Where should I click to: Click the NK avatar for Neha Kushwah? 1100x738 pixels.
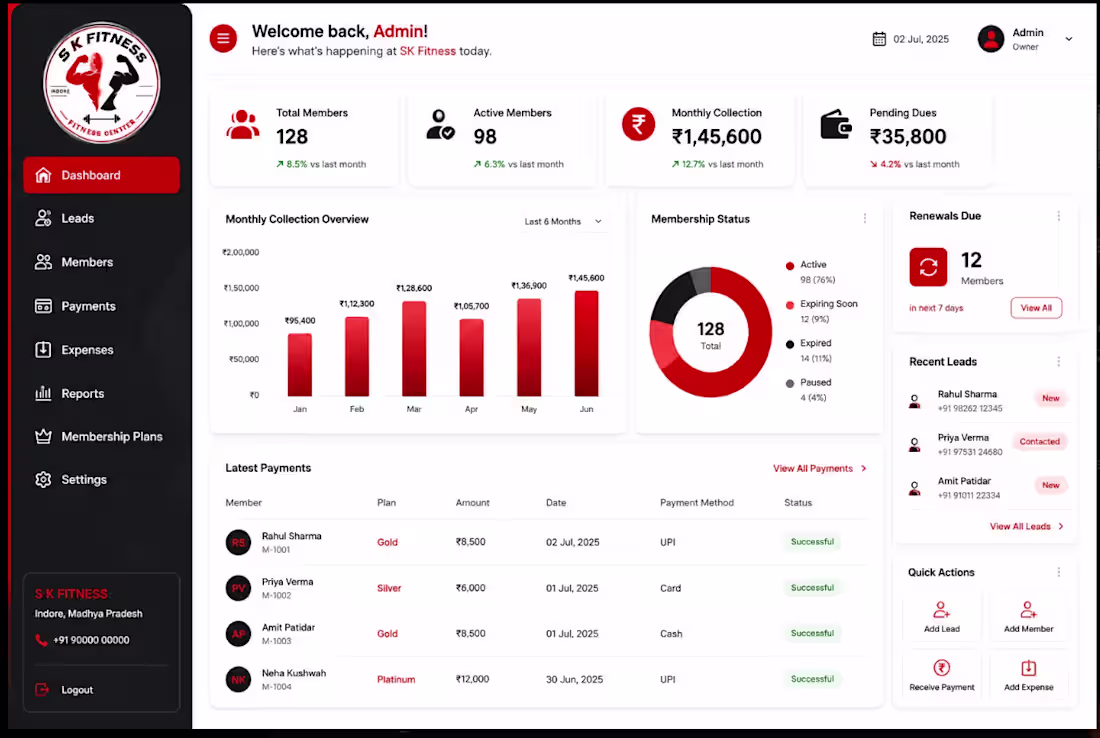tap(239, 680)
